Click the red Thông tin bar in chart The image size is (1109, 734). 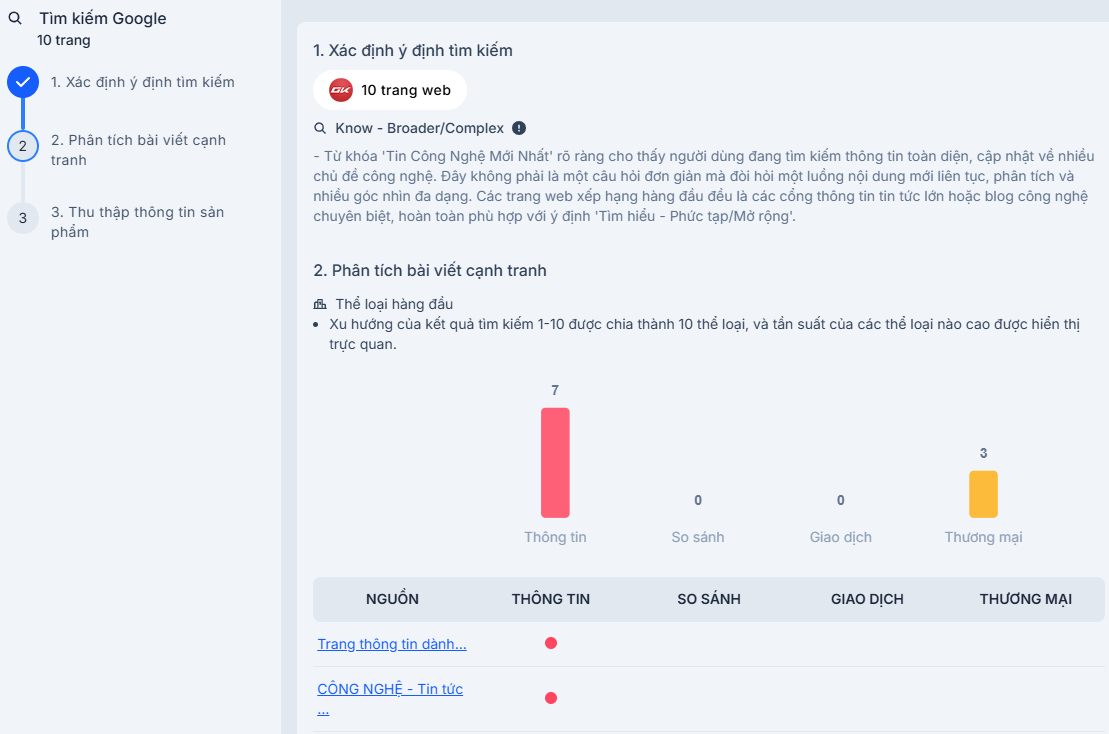555,462
